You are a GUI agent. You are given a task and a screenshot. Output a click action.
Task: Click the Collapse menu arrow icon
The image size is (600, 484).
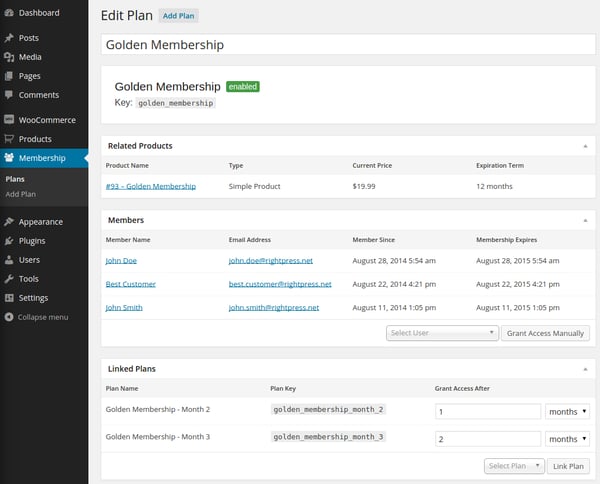9,317
